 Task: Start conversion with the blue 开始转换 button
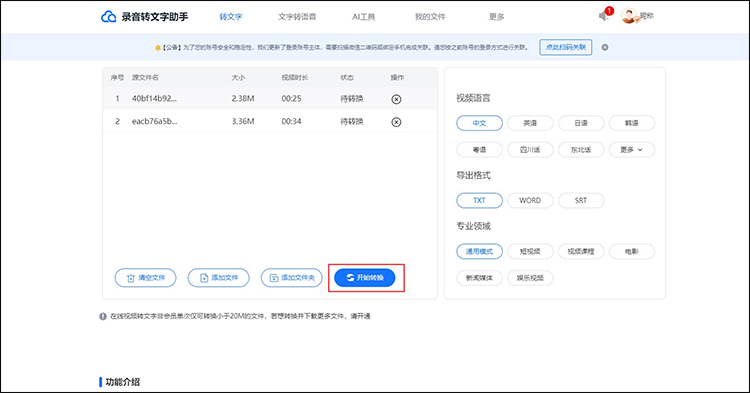[x=365, y=278]
